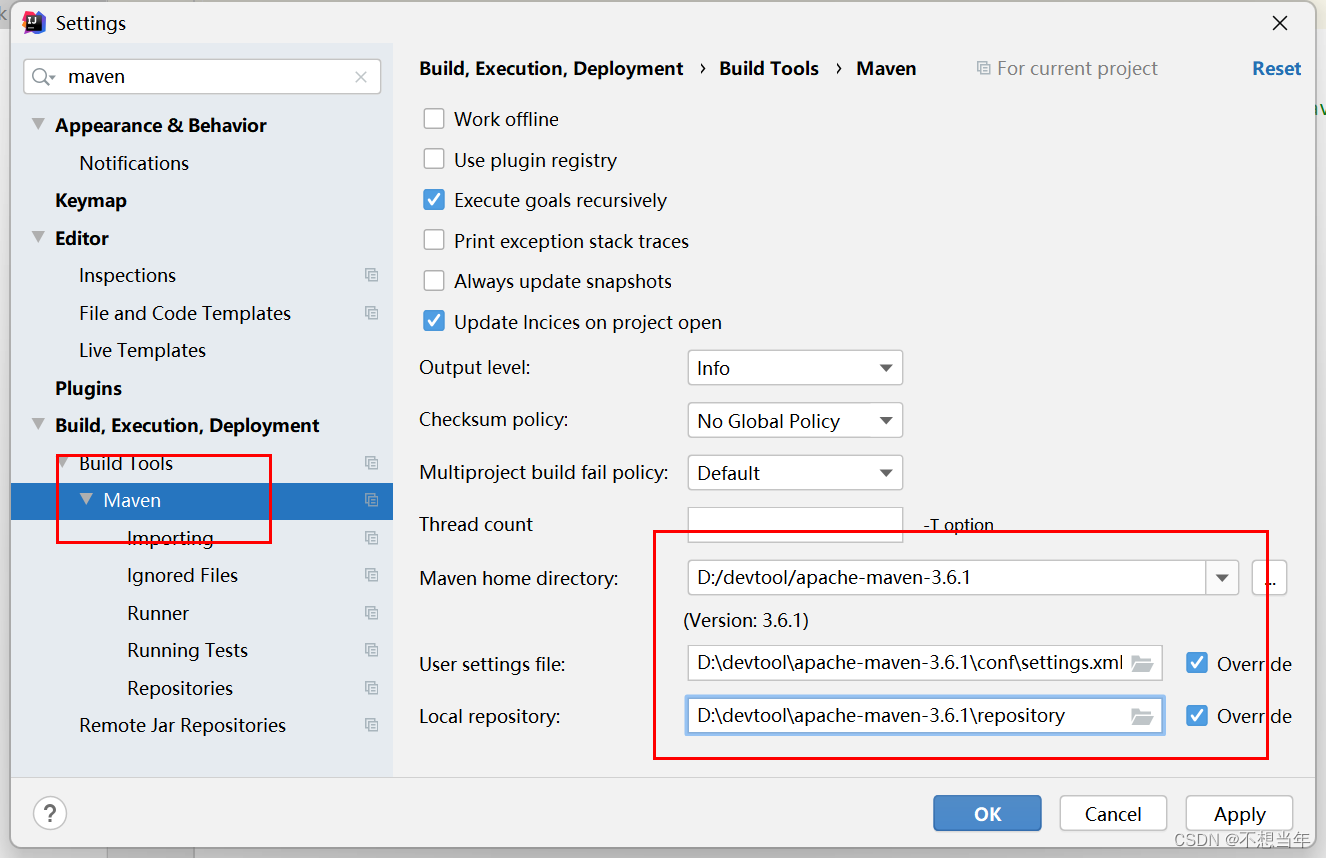The width and height of the screenshot is (1326, 858).
Task: Clear the maven search text
Action: click(361, 77)
